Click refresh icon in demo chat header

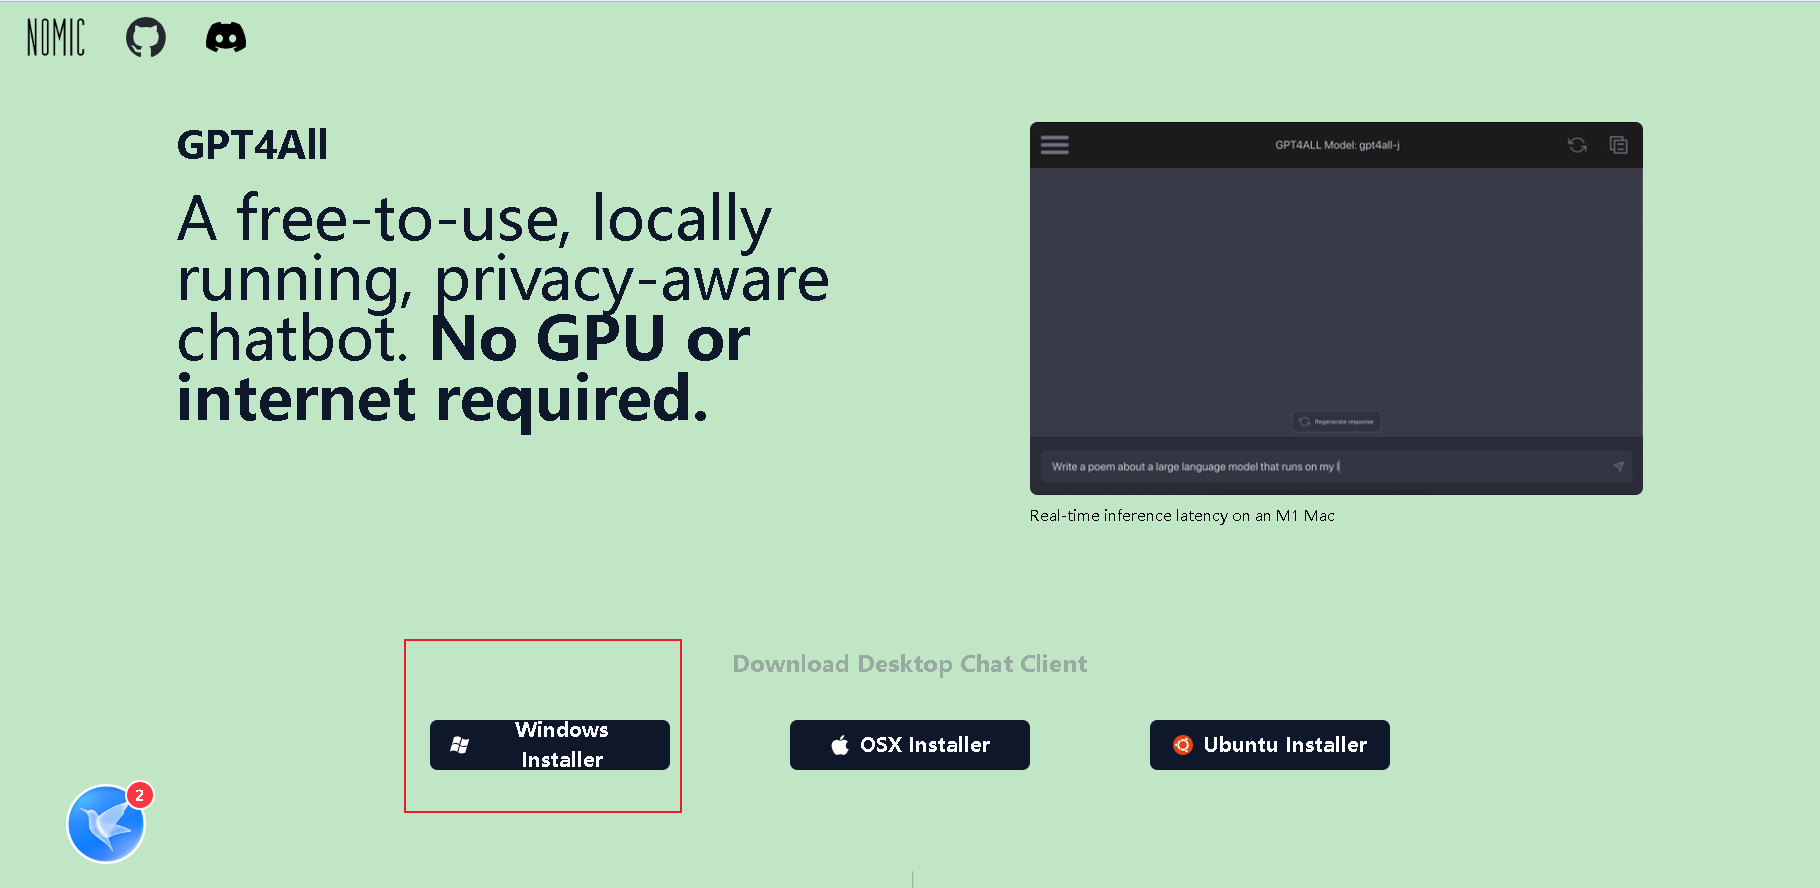(x=1577, y=145)
